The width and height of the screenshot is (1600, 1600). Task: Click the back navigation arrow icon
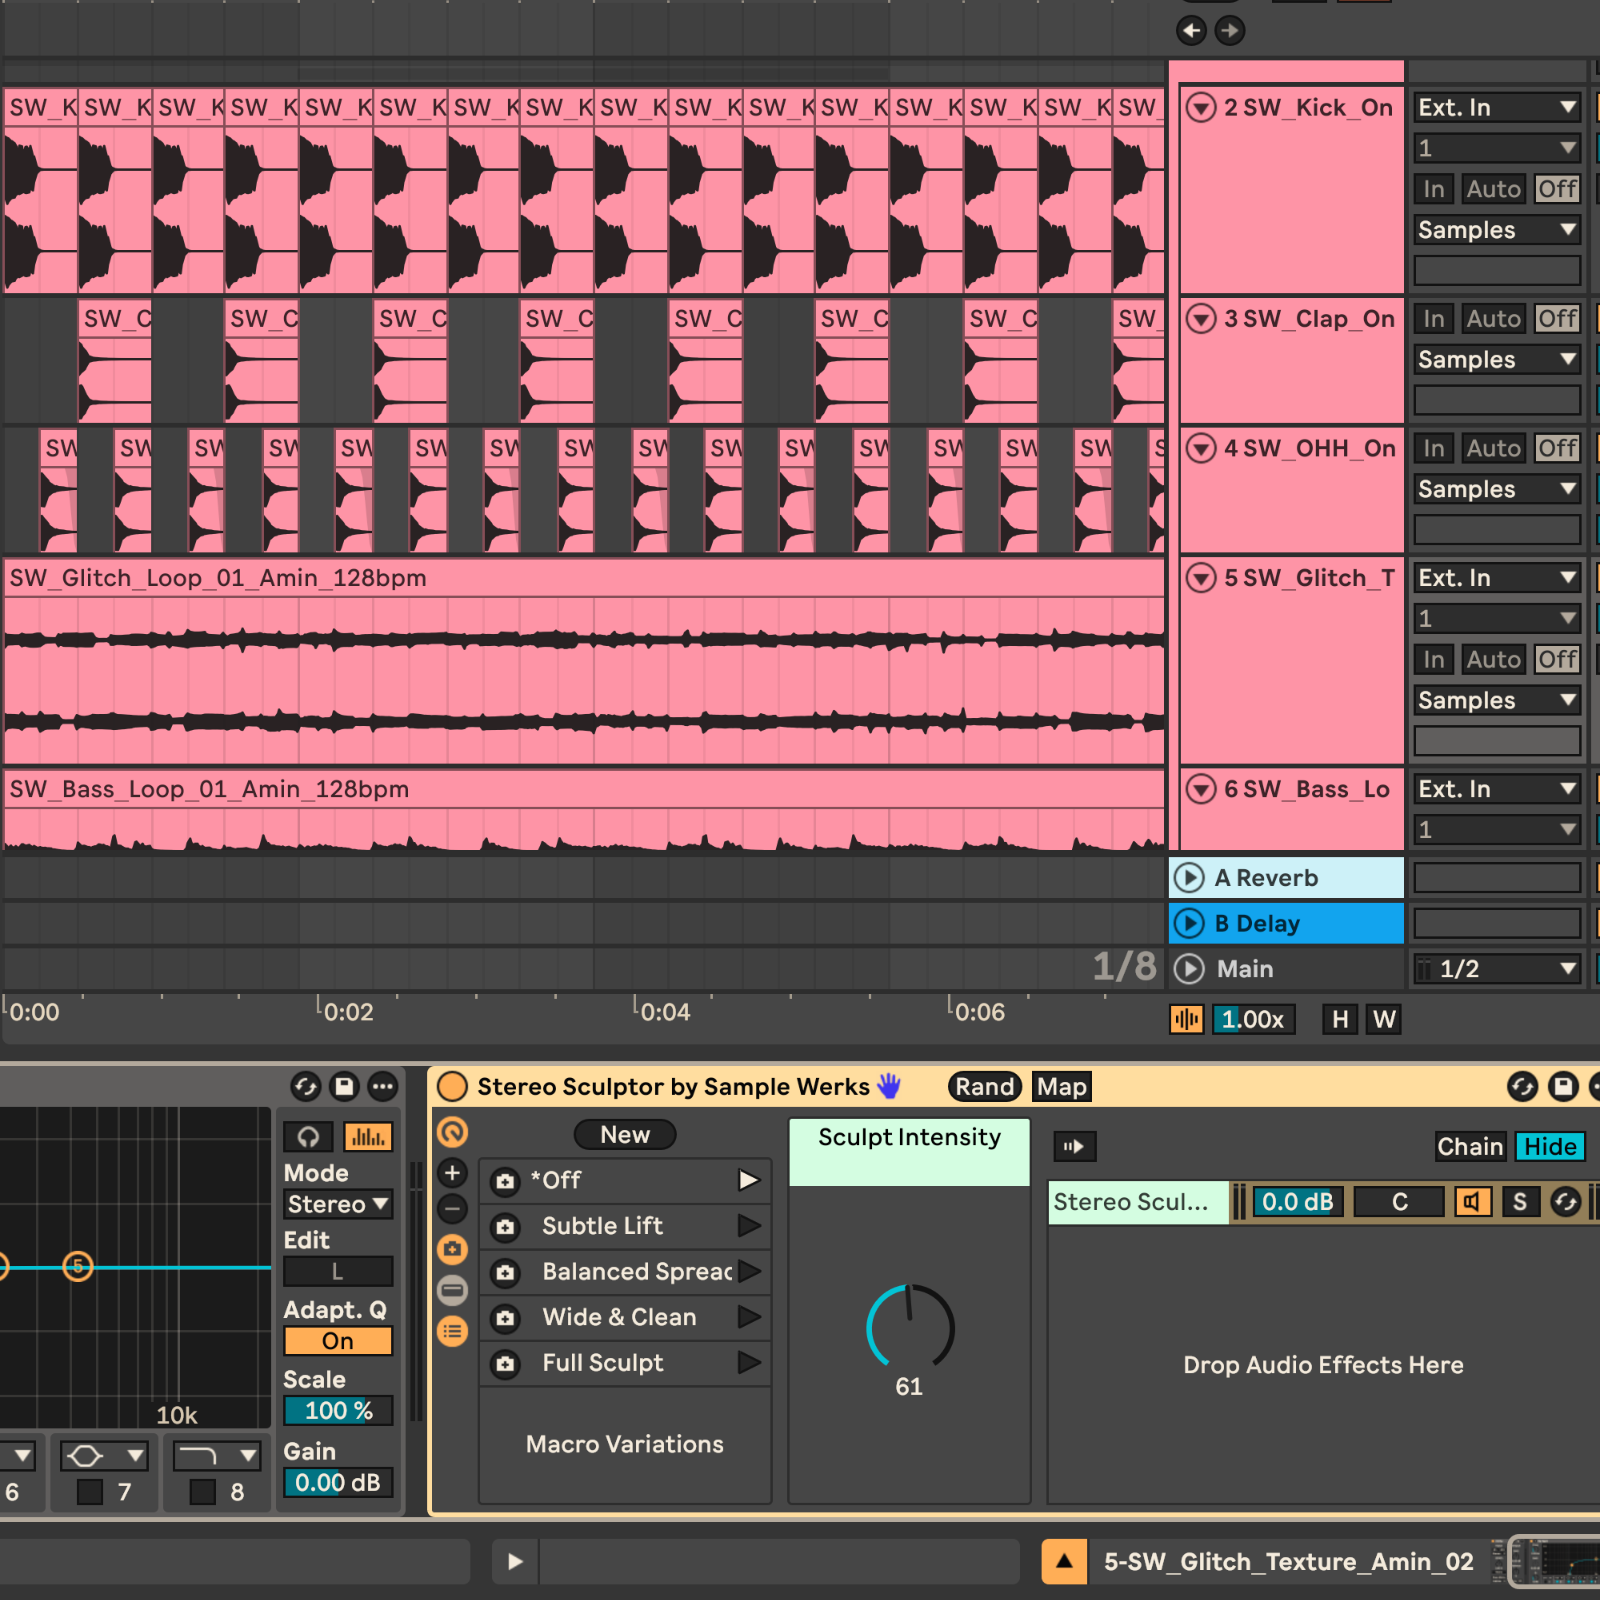(x=1191, y=31)
